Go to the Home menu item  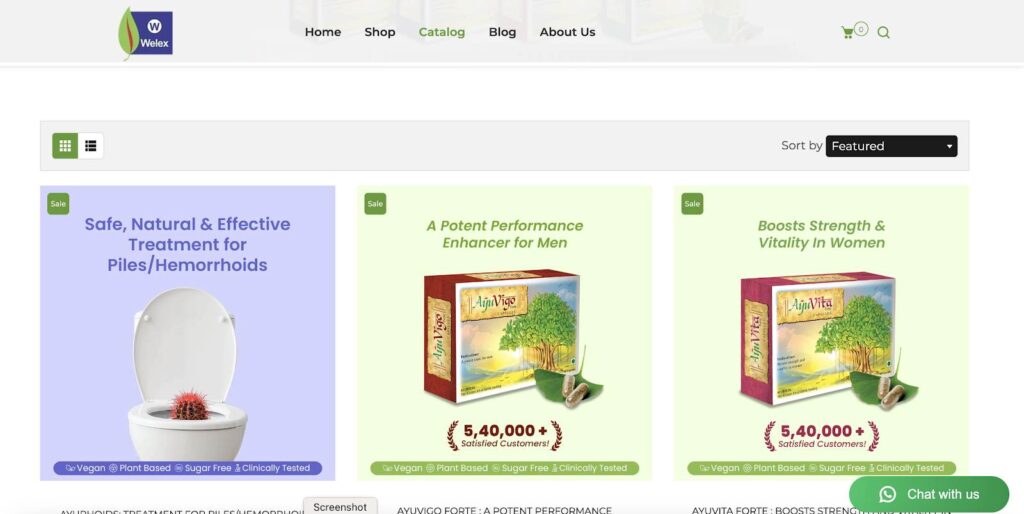tap(323, 32)
